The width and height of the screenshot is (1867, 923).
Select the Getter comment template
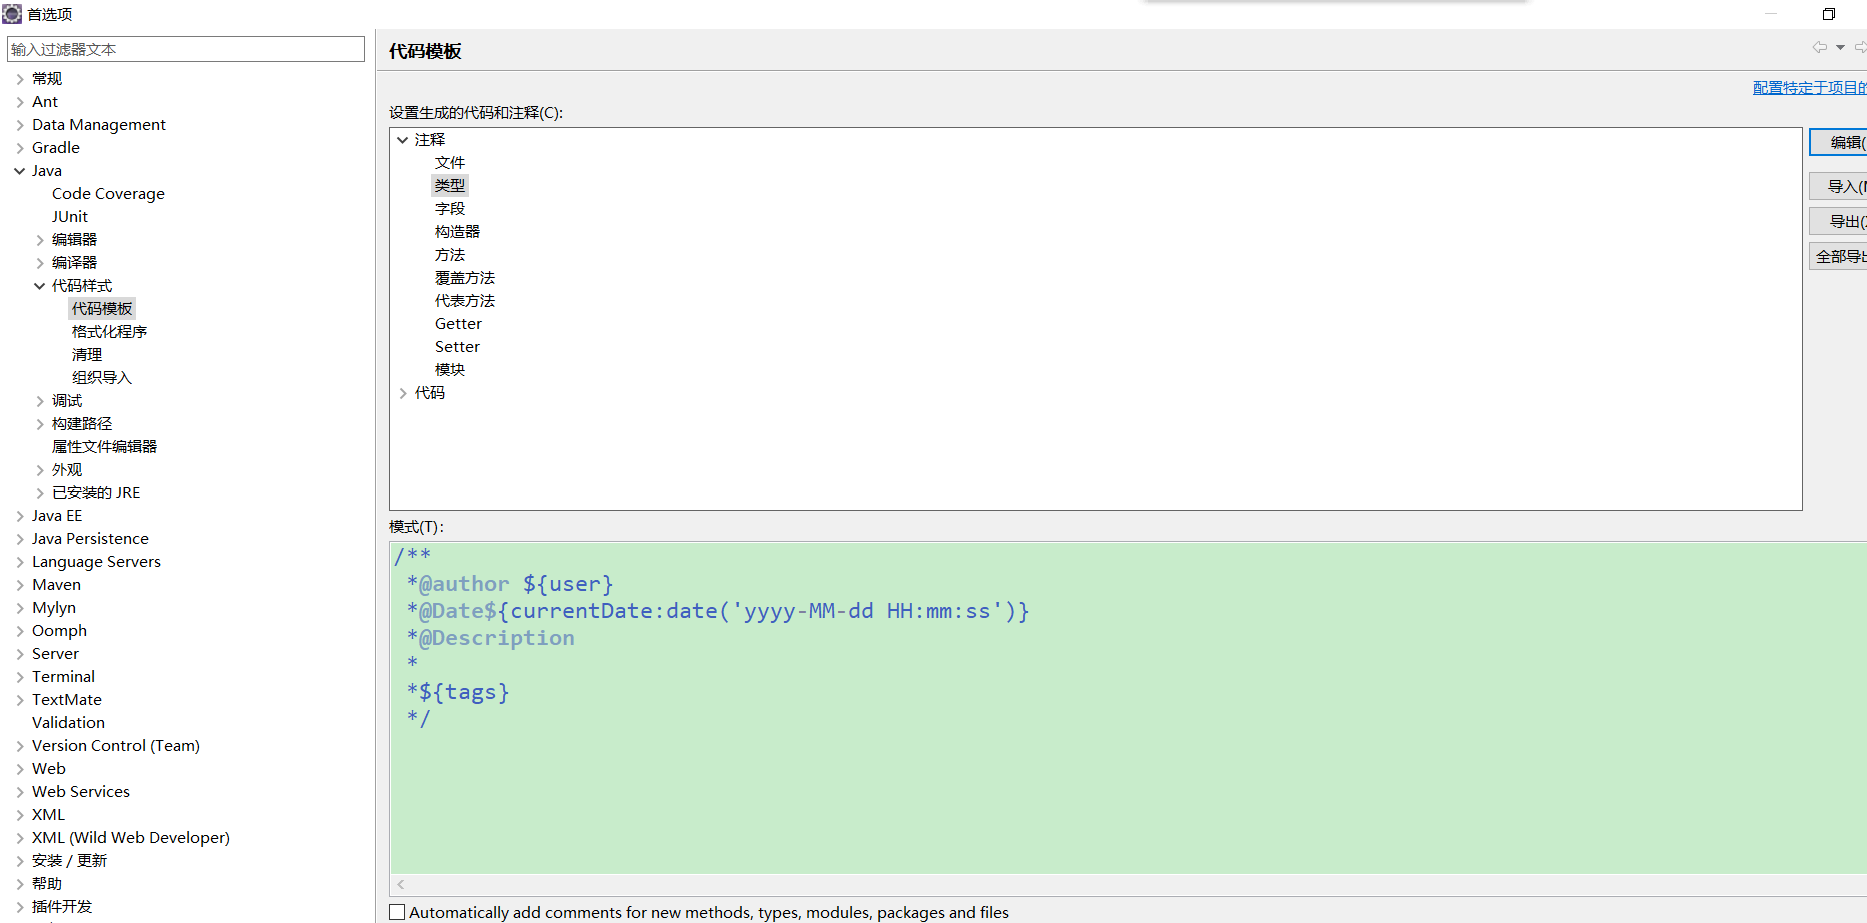(458, 324)
